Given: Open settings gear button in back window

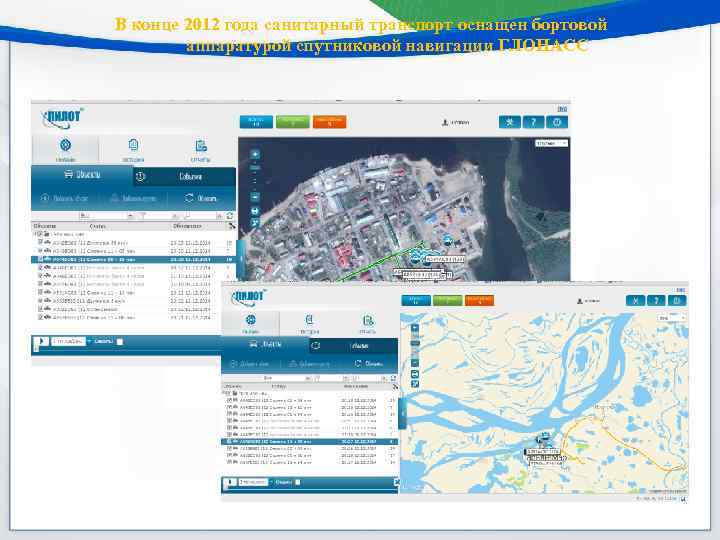Looking at the screenshot, I should tap(510, 122).
